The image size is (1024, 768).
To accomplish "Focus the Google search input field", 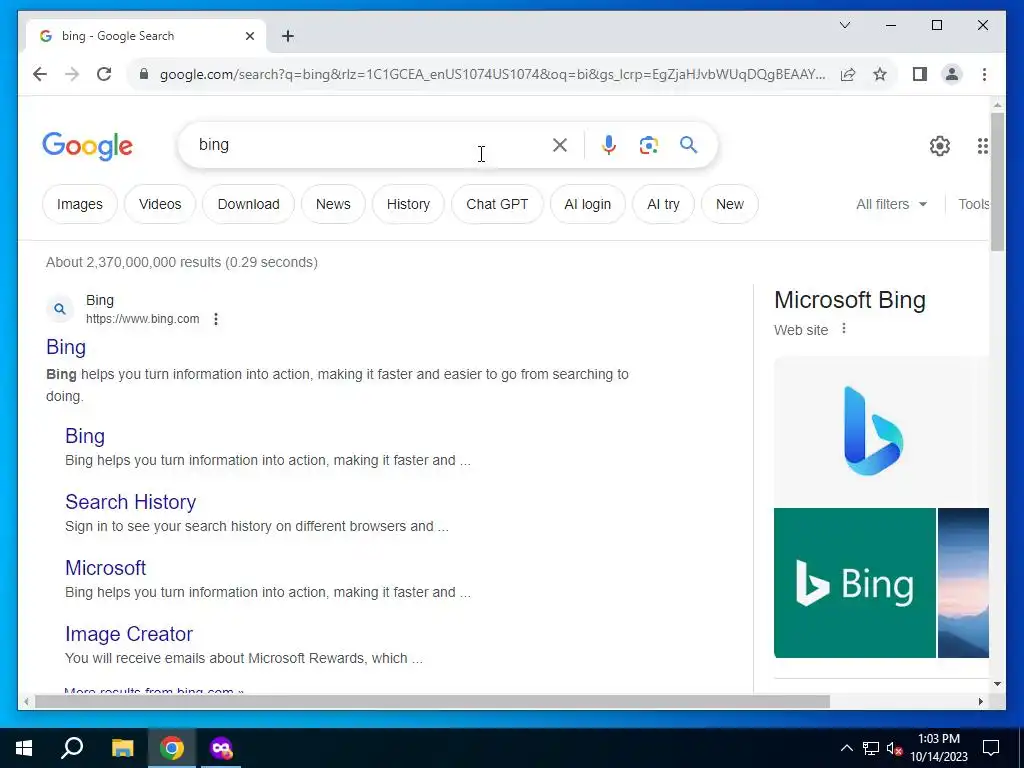I will (x=372, y=145).
